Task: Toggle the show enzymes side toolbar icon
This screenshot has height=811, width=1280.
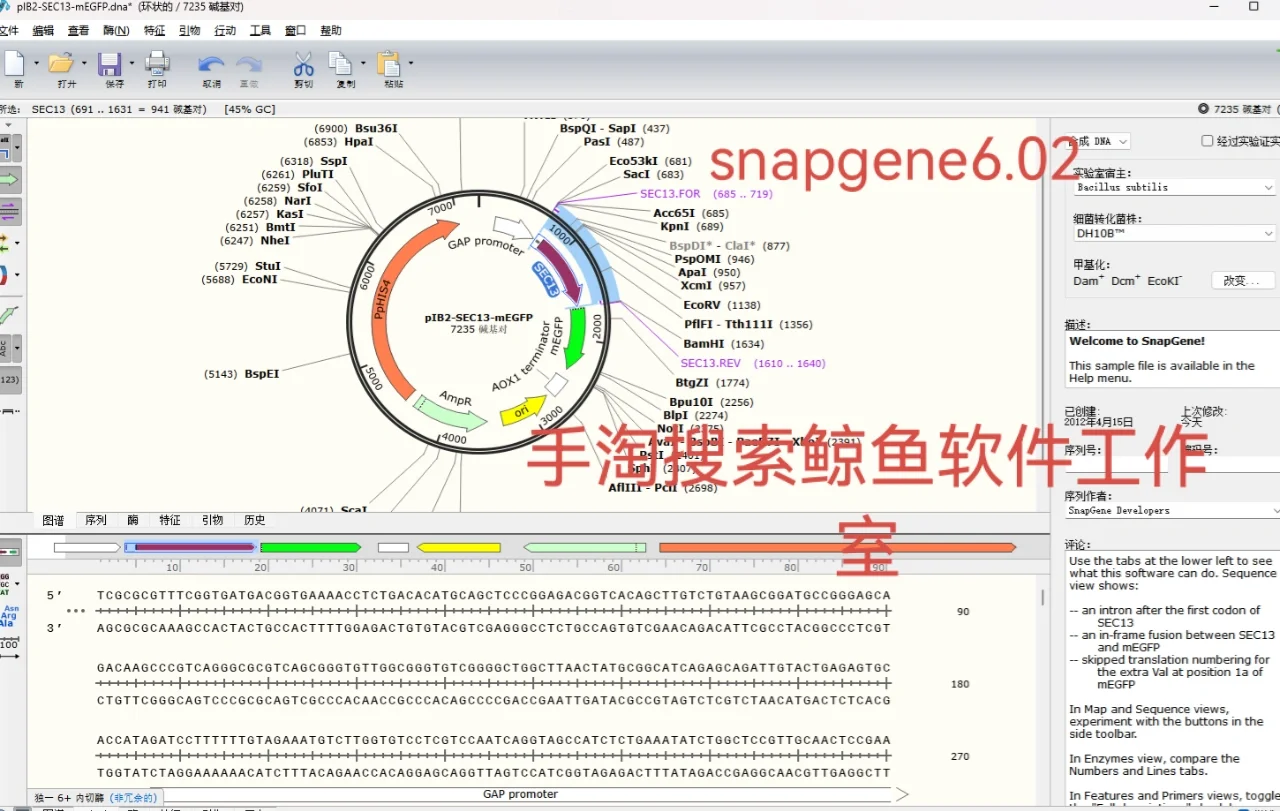Action: (5, 148)
